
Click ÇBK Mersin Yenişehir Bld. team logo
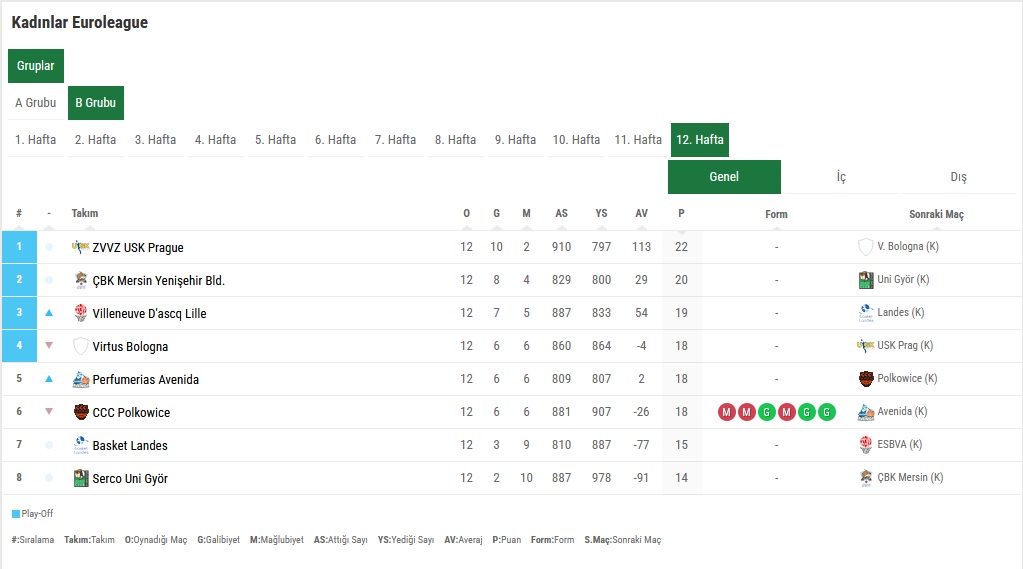click(x=81, y=280)
